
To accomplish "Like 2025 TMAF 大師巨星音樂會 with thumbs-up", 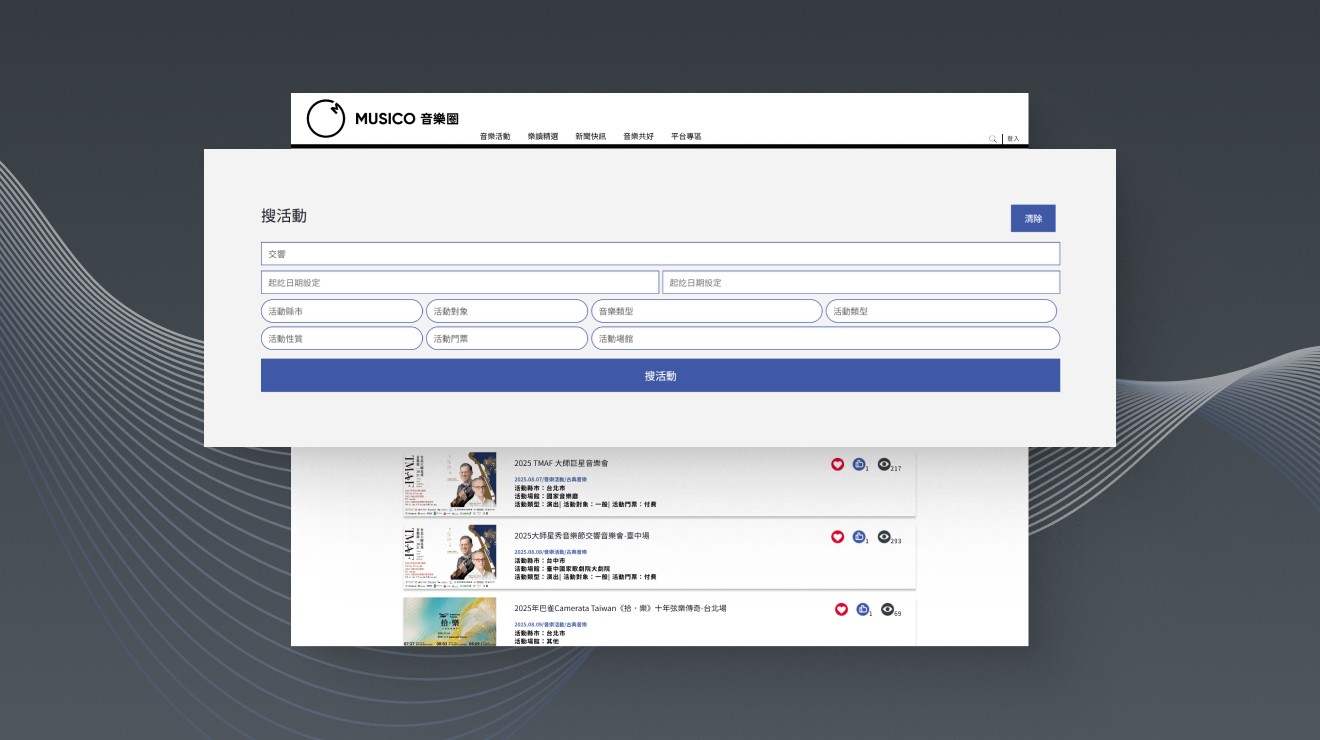I will (859, 464).
